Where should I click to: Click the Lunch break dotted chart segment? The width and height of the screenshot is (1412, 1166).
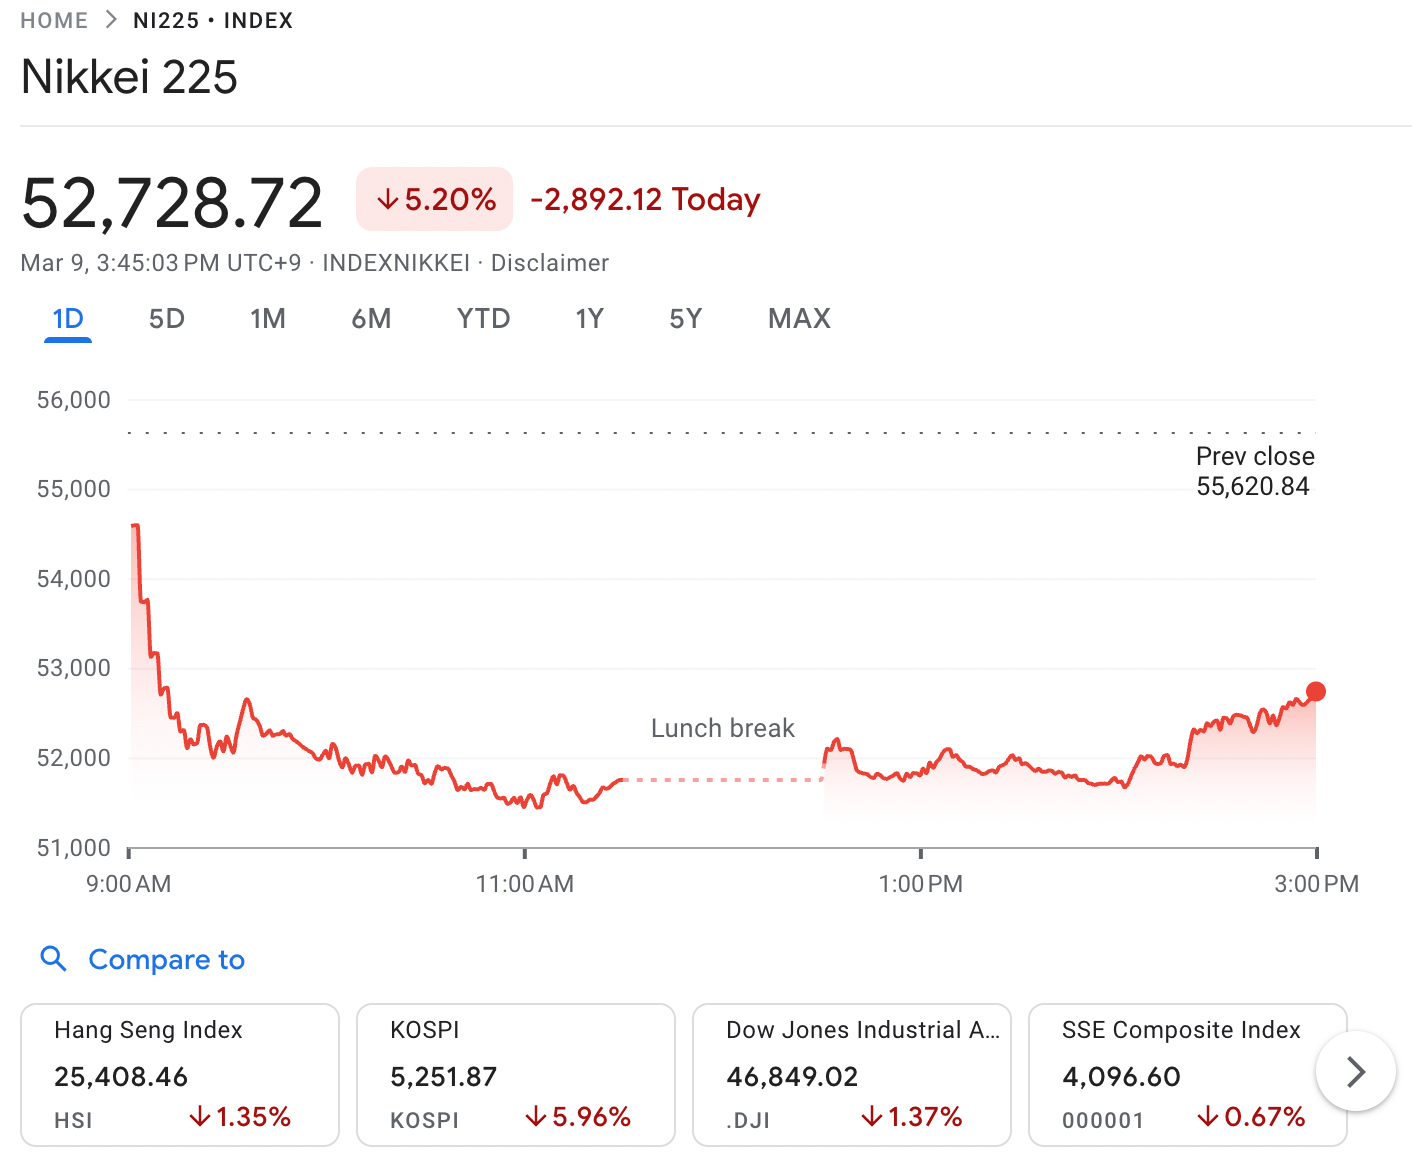[722, 778]
